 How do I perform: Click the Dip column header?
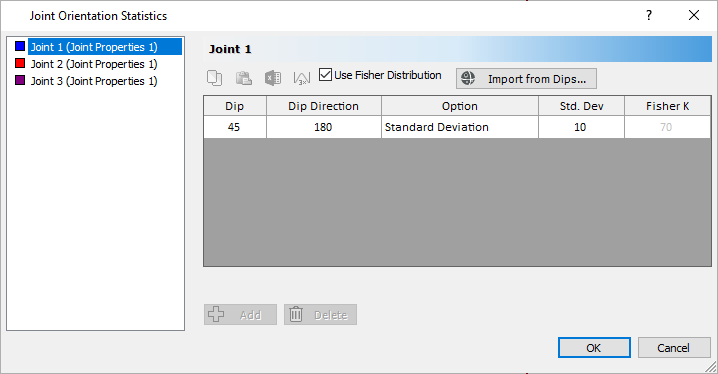tap(234, 106)
